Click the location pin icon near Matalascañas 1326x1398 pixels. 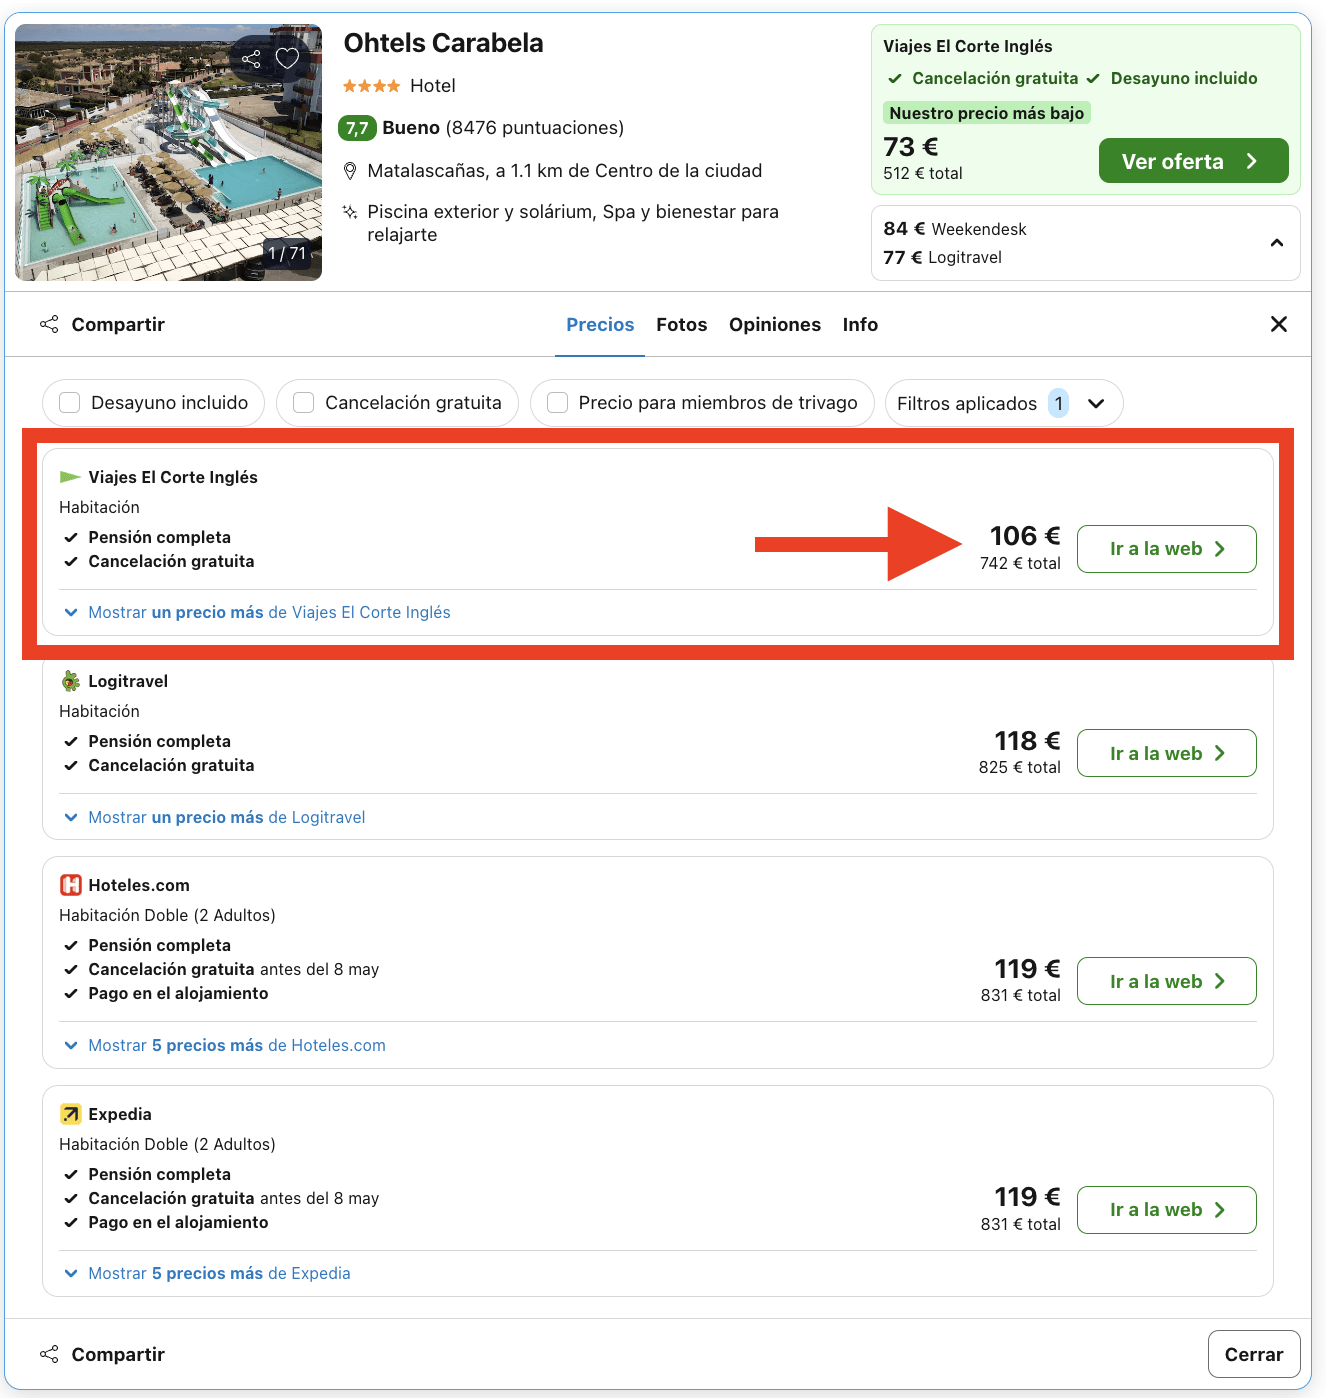[350, 171]
